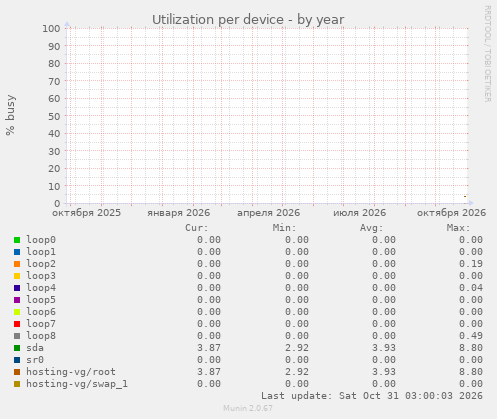The height and width of the screenshot is (419, 497).
Task: Select the sr0 legend label
Action: [x=35, y=360]
